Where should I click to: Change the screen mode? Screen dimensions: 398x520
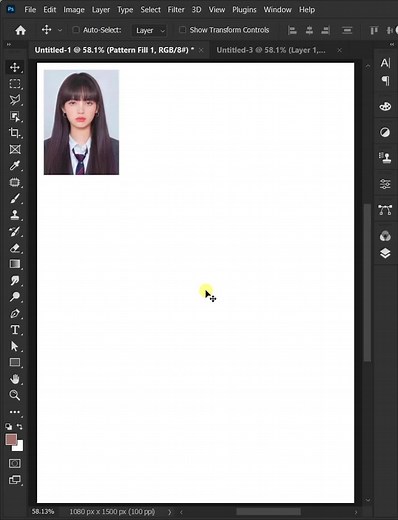point(15,480)
